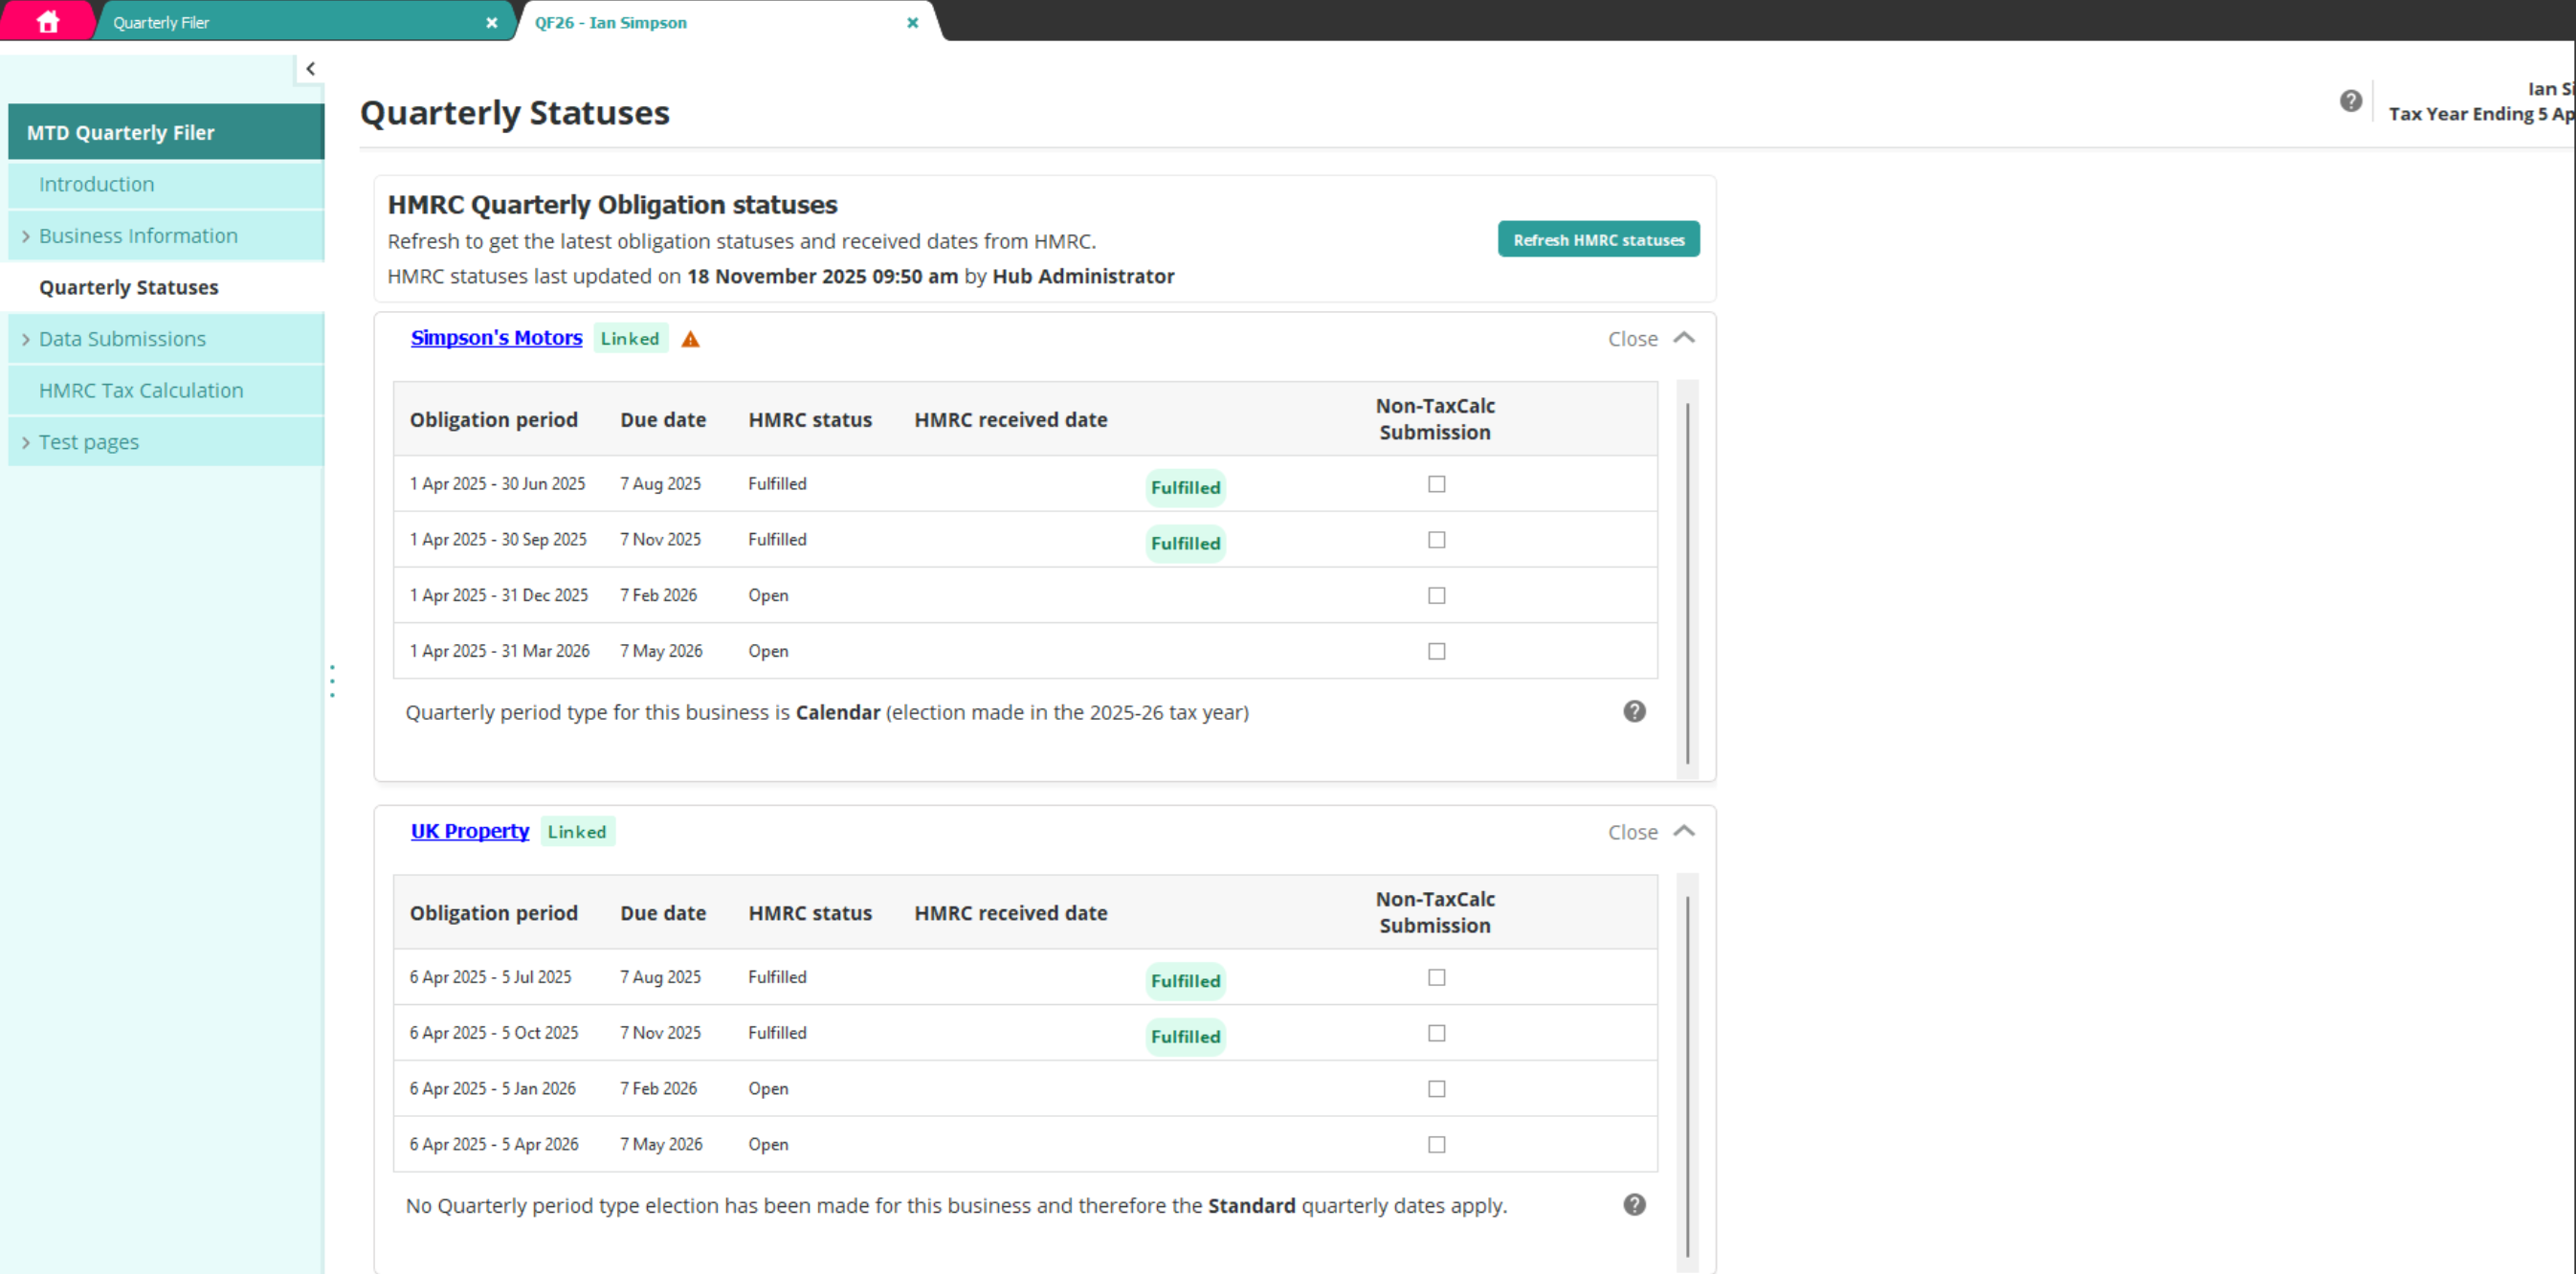Tick Non-TaxCalc box for 6 Apr - 5 Jul 2025
The height and width of the screenshot is (1274, 2576).
1436,977
